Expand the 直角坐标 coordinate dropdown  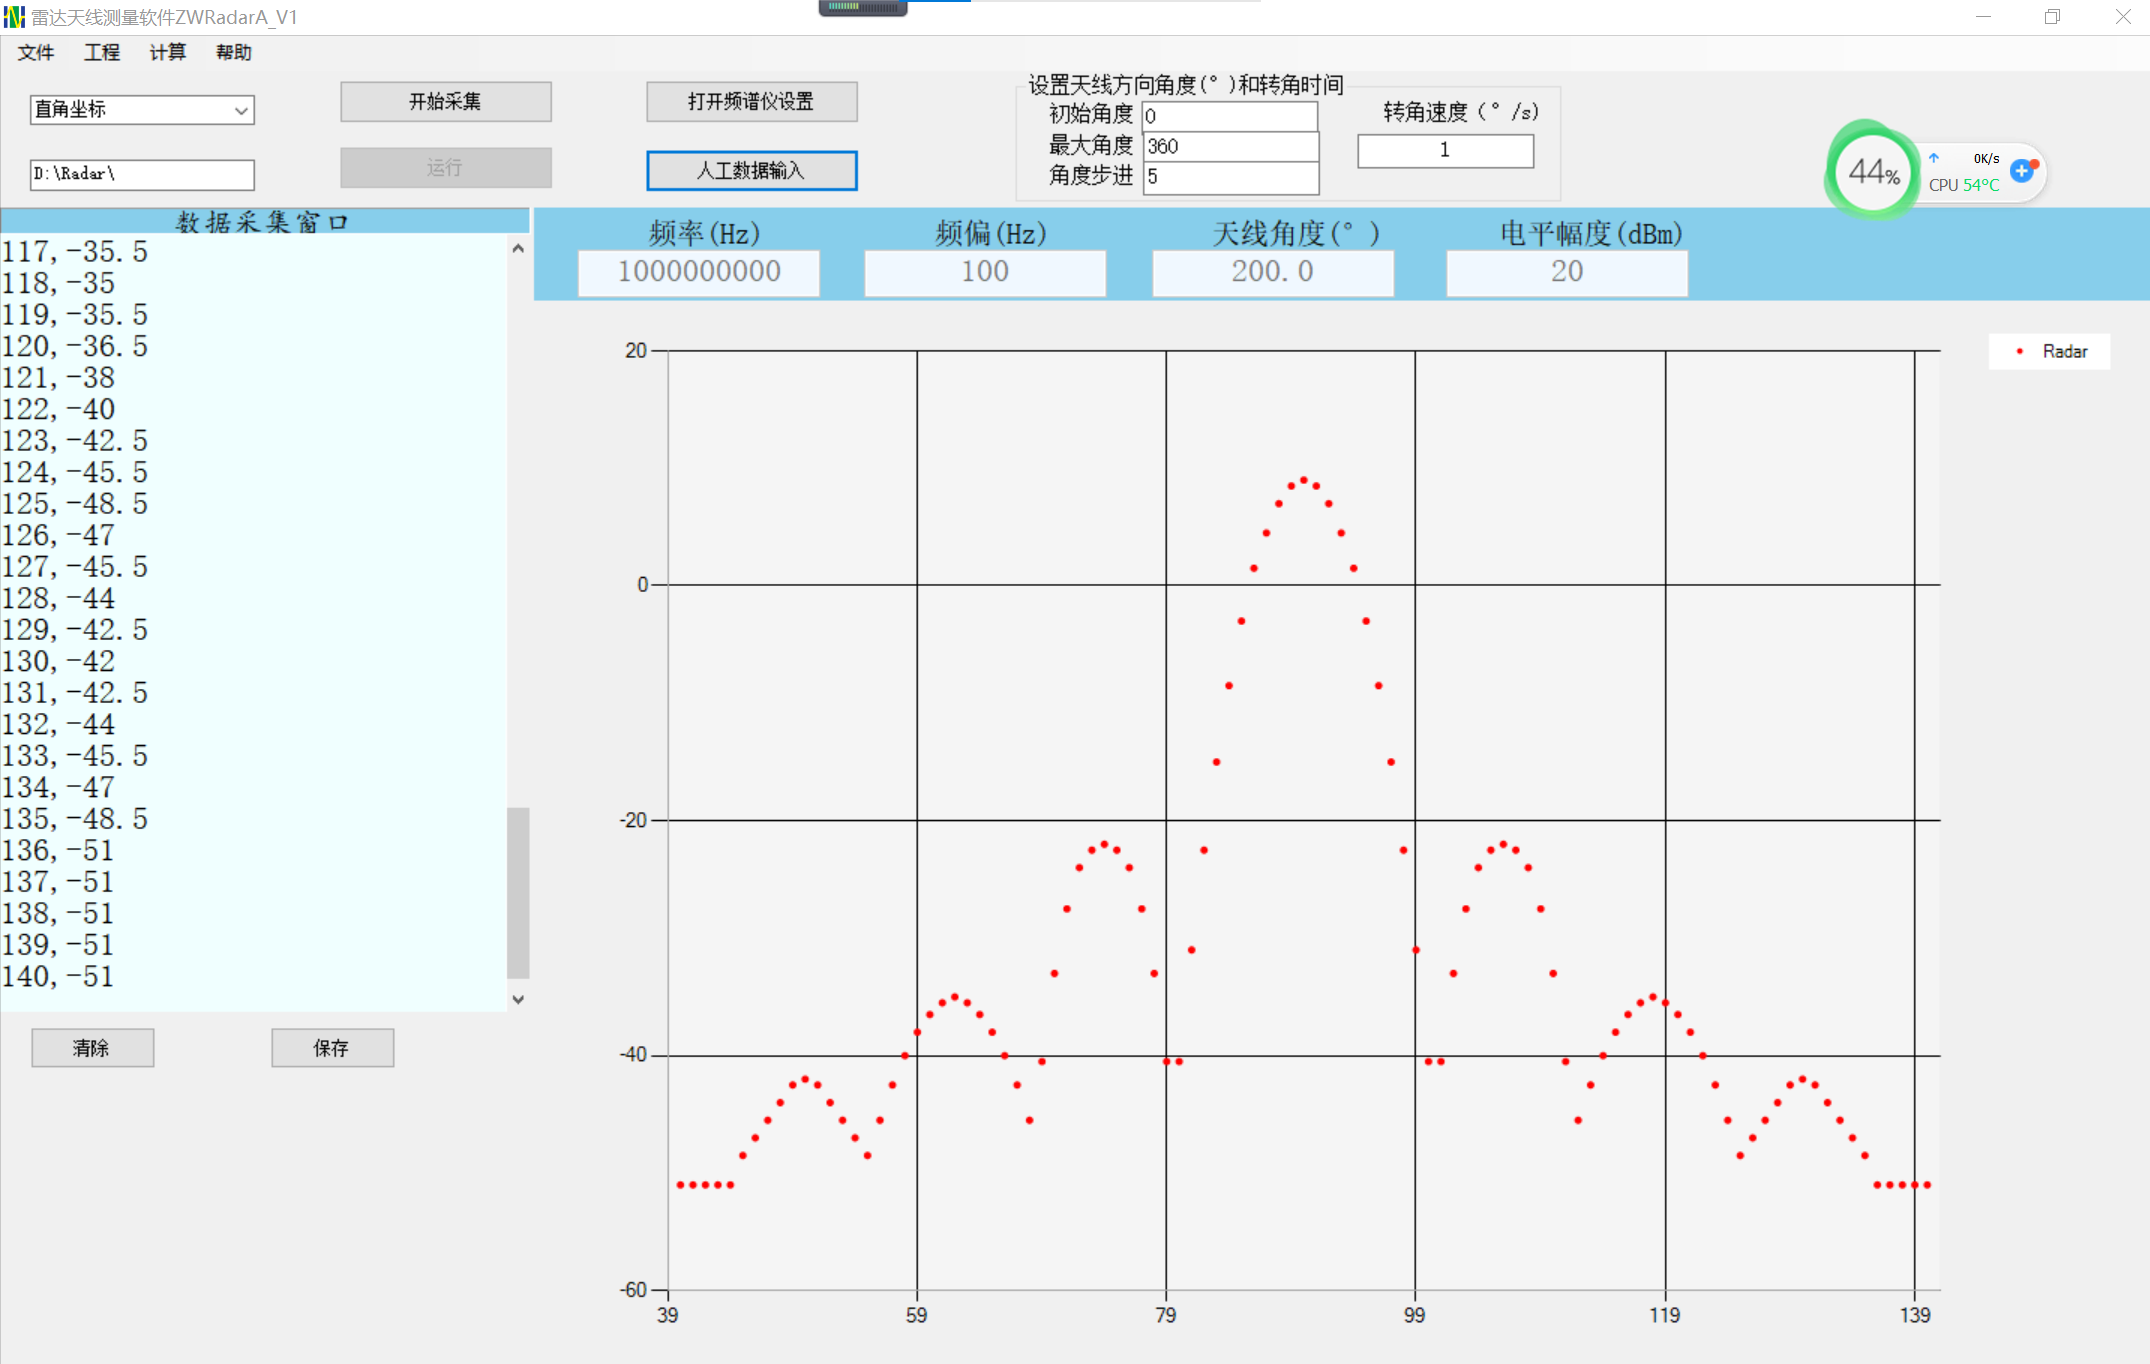240,110
